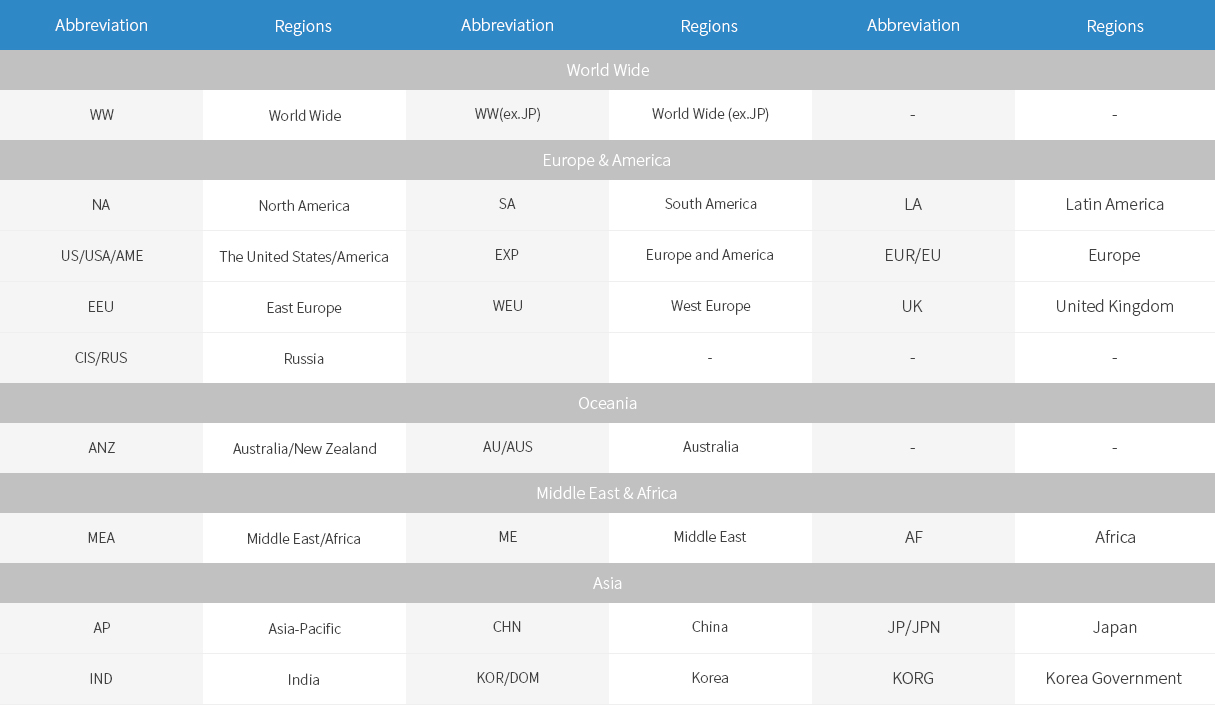Select the 'EUR/EU' abbreviation cell

point(913,255)
